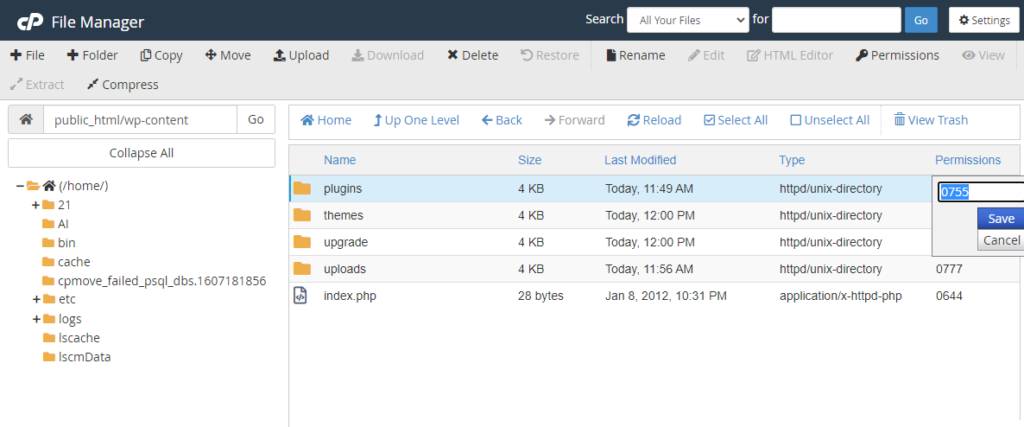This screenshot has height=427, width=1024.
Task: Collapse the (/home/) tree root
Action: click(20, 185)
